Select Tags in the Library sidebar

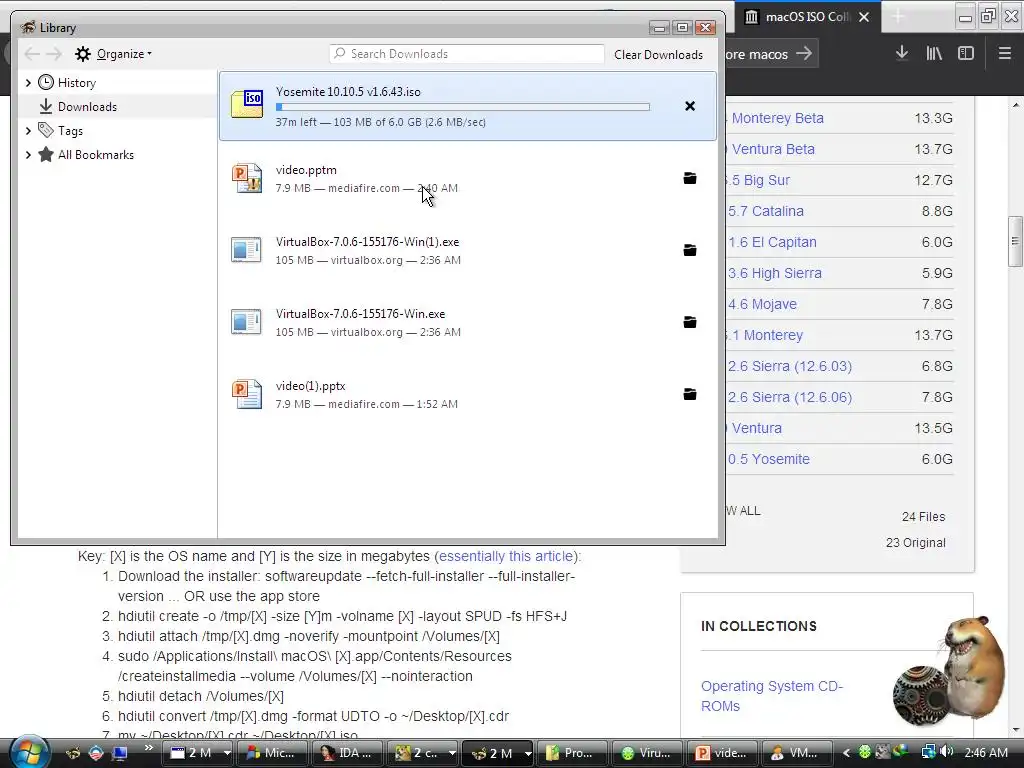(70, 131)
